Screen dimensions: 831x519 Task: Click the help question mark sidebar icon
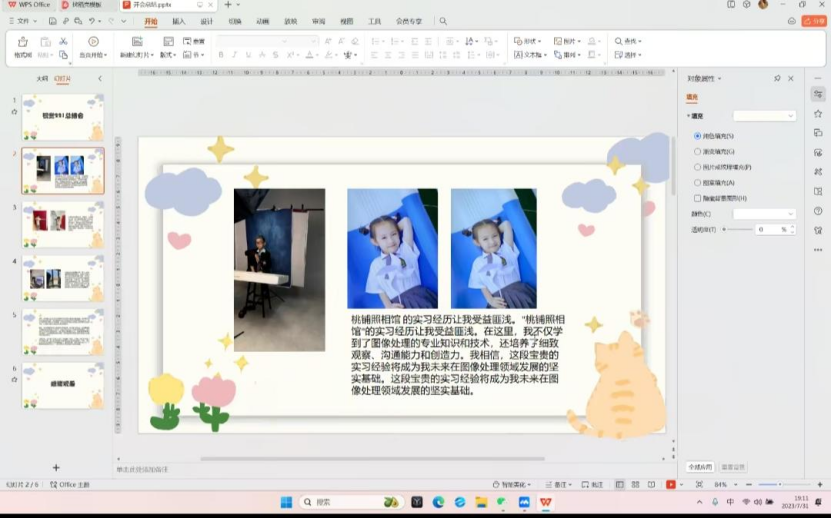(818, 211)
